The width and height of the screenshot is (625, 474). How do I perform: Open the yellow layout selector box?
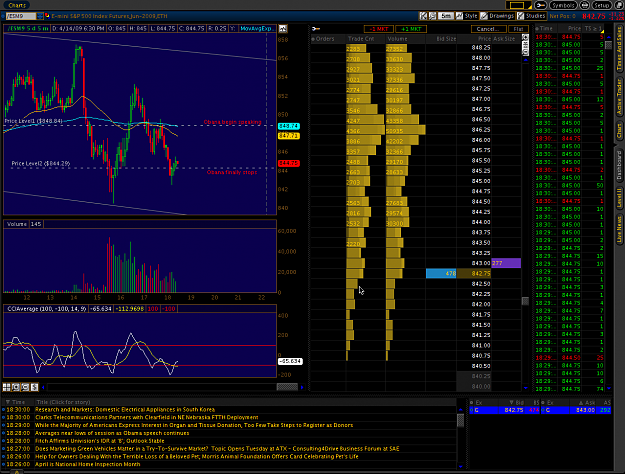click(517, 5)
